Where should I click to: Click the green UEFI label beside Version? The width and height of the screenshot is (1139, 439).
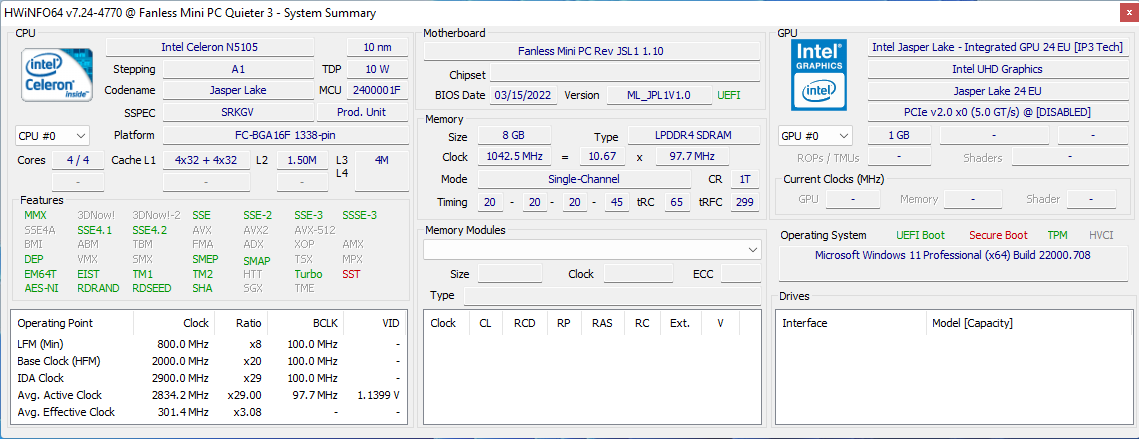click(729, 95)
